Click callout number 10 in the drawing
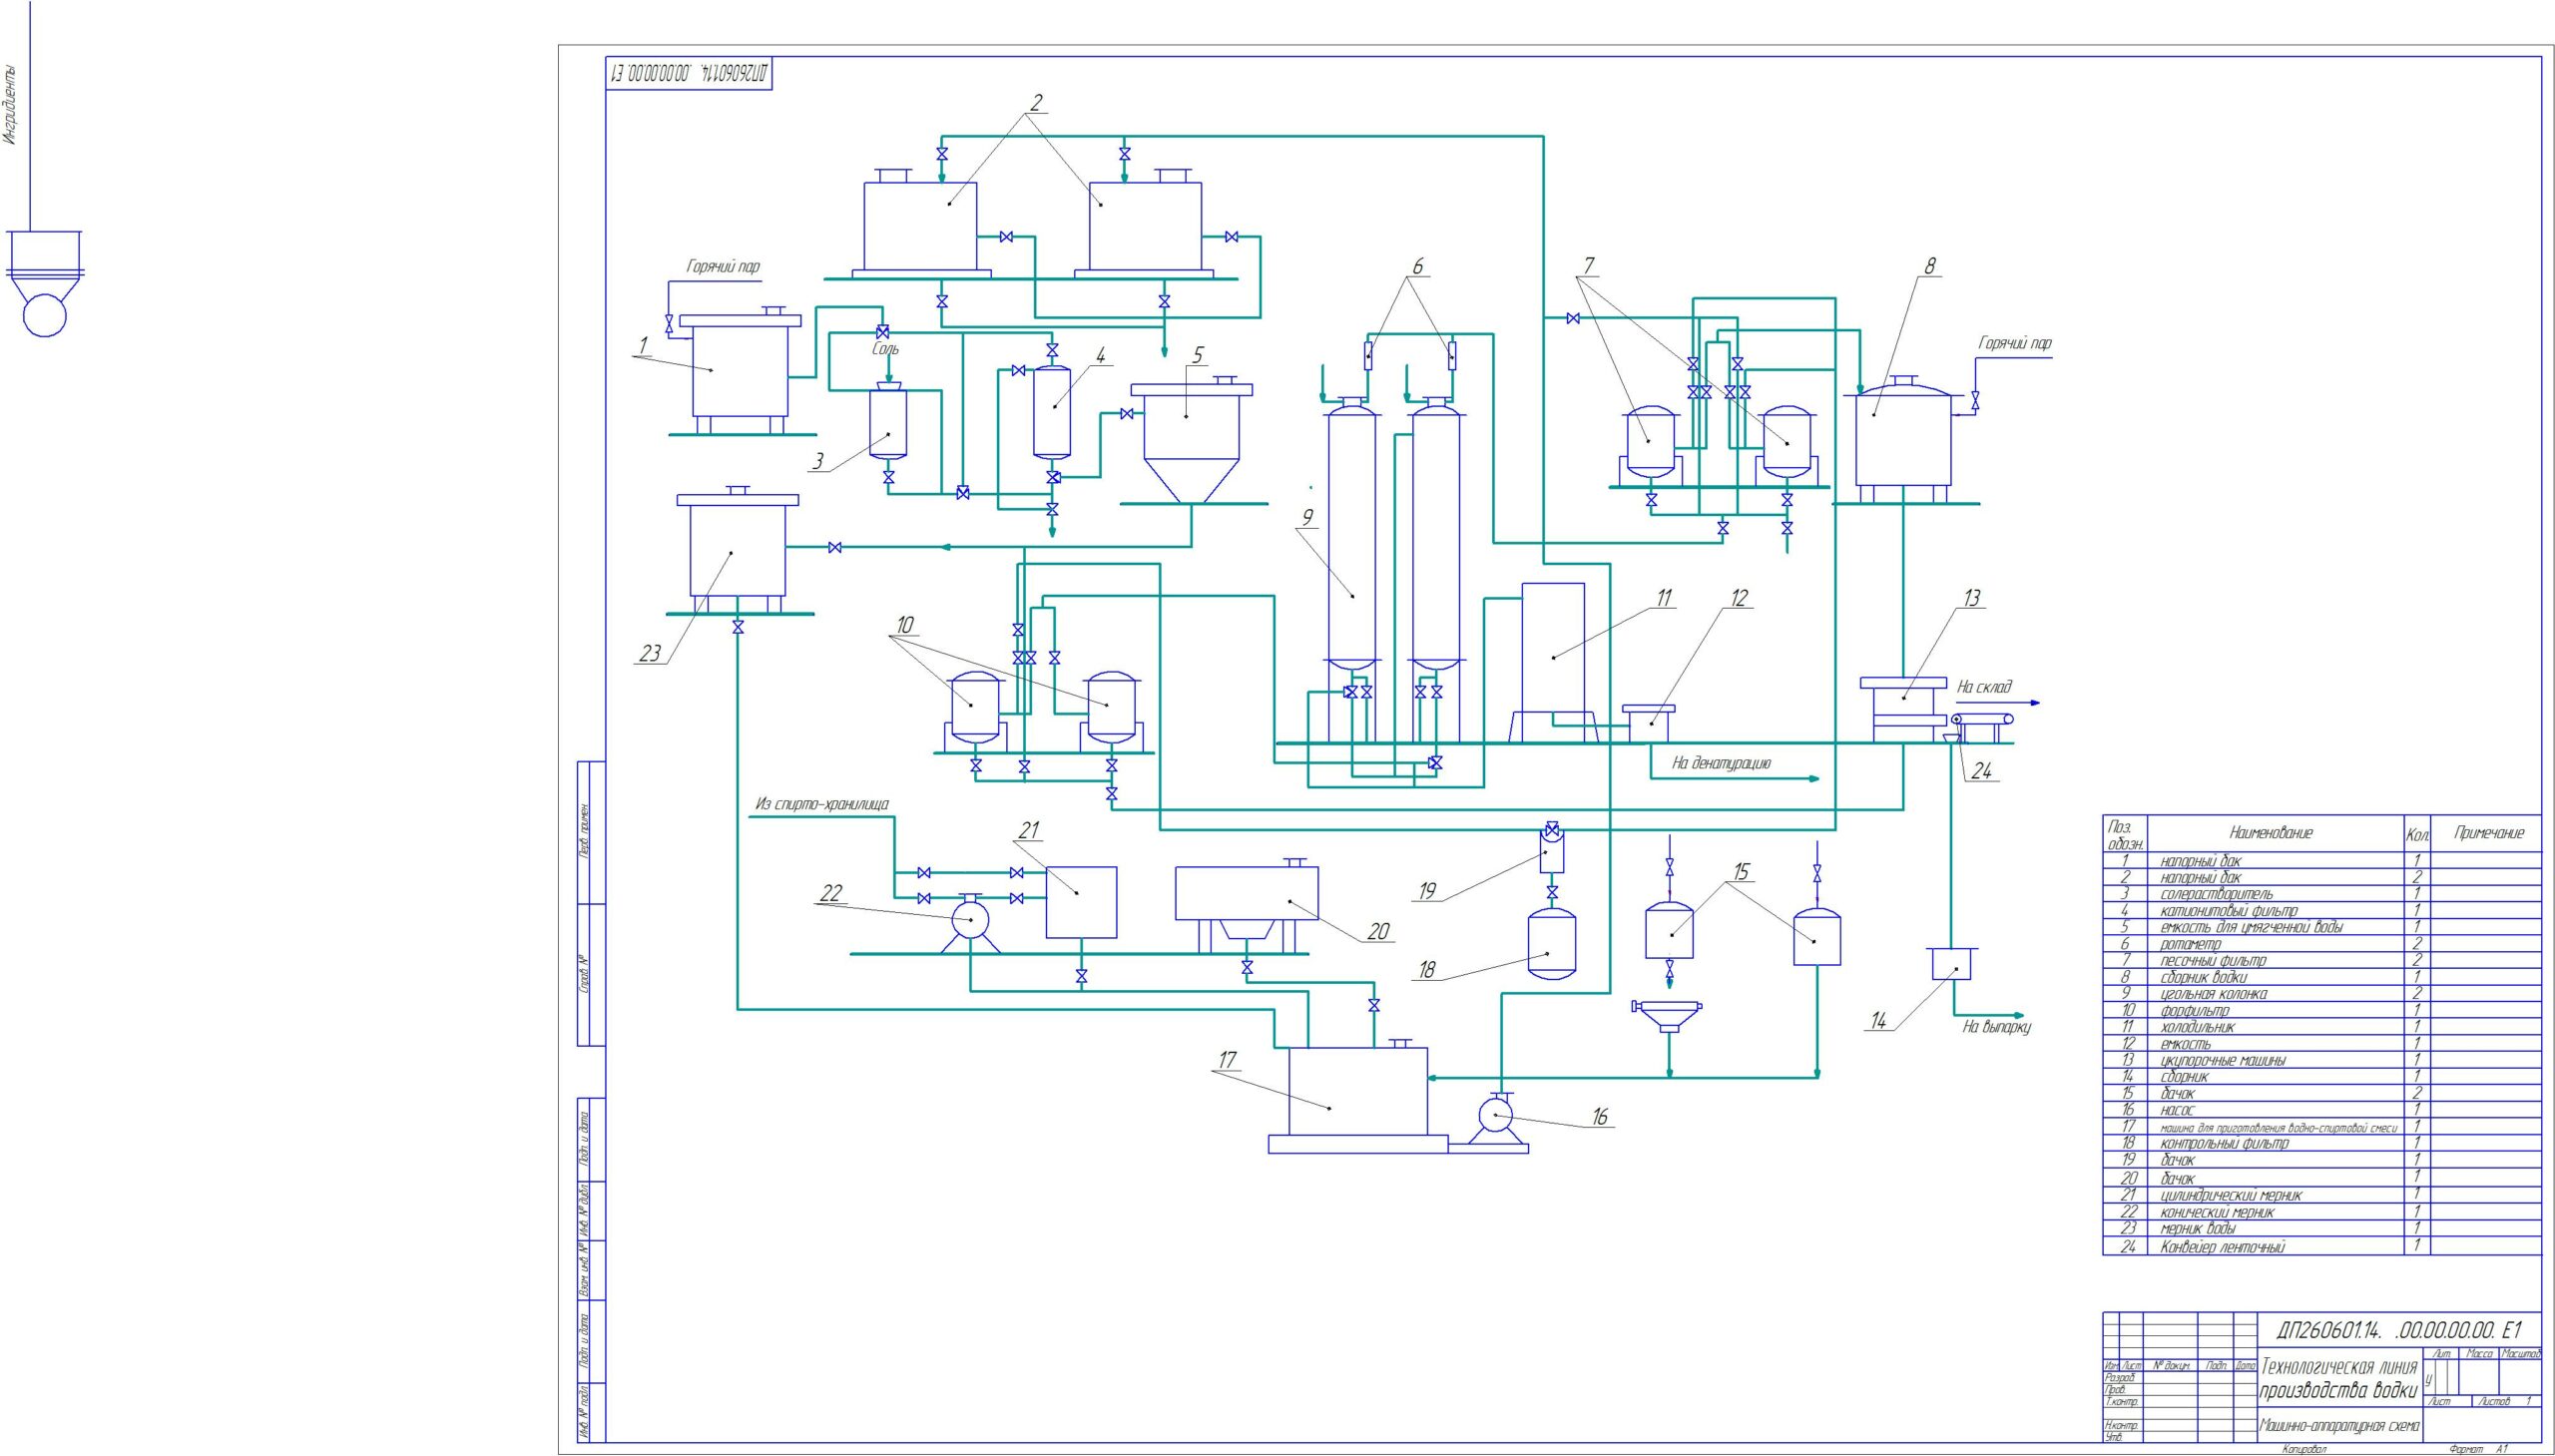Viewport: 2555px width, 1456px height. coord(904,625)
